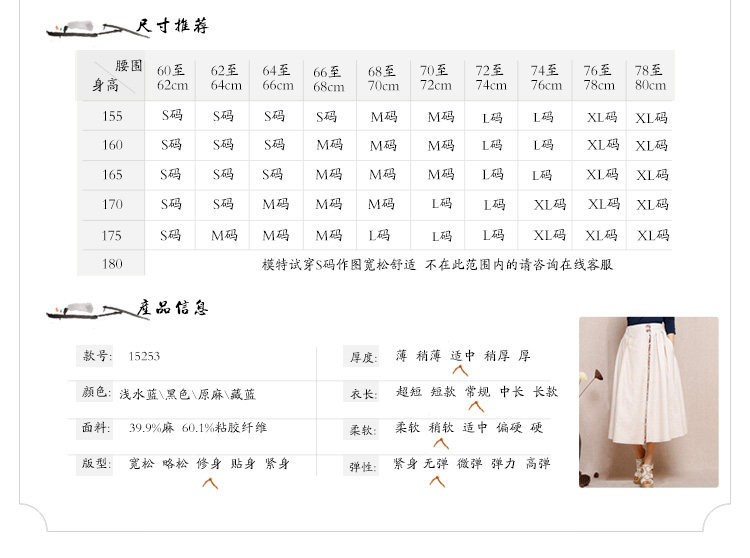Image resolution: width=750 pixels, height=558 pixels.
Task: Click M码 in row 155 under 68至70cm
Action: [384, 117]
